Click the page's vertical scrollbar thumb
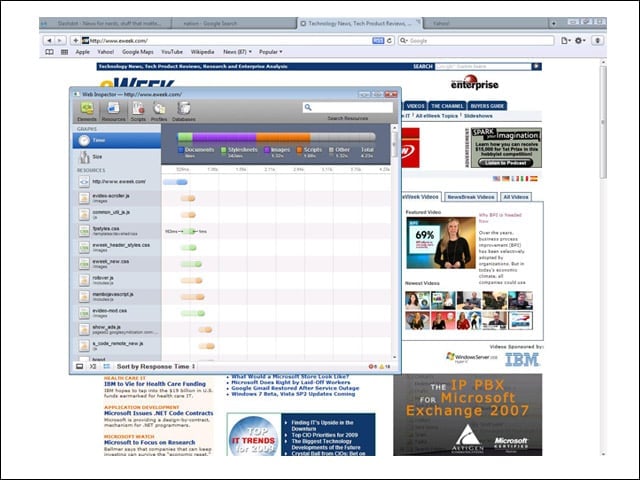Image resolution: width=640 pixels, height=480 pixels. [x=603, y=121]
